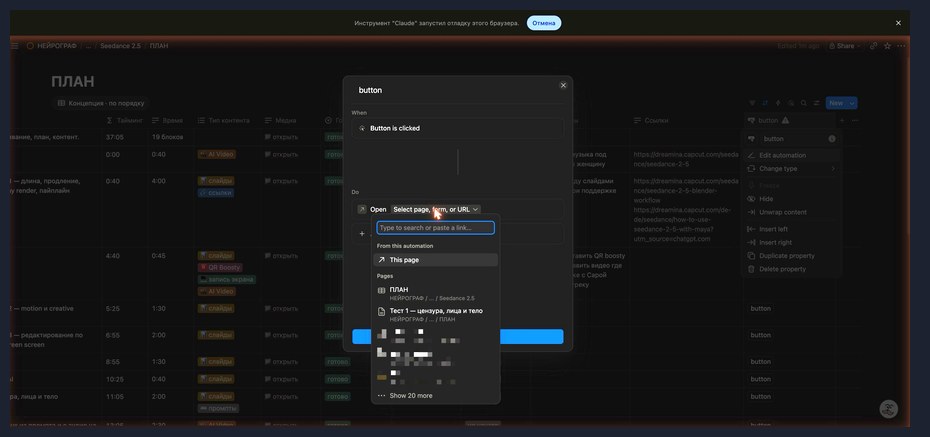Select Insert left in the property menu

[791, 229]
